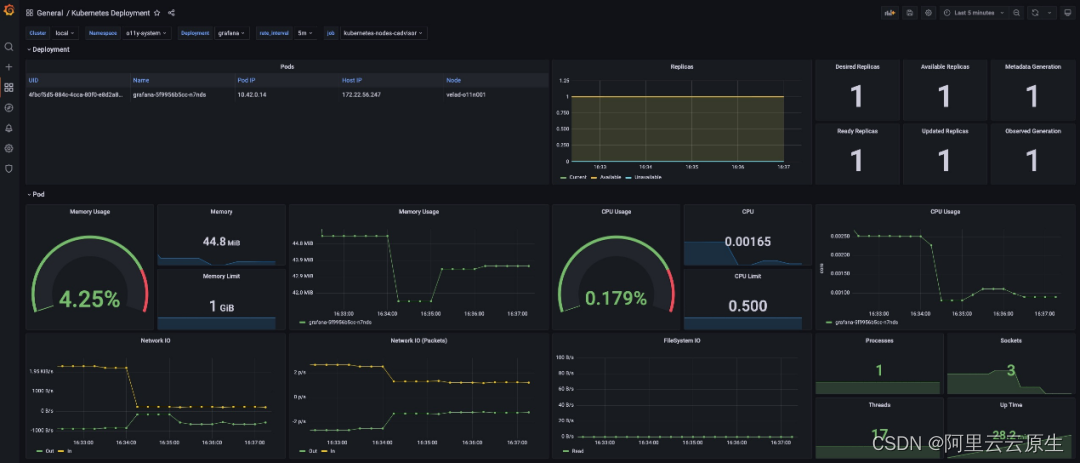The height and width of the screenshot is (463, 1080).
Task: Click Node value velad-o11n001
Action: [466, 94]
